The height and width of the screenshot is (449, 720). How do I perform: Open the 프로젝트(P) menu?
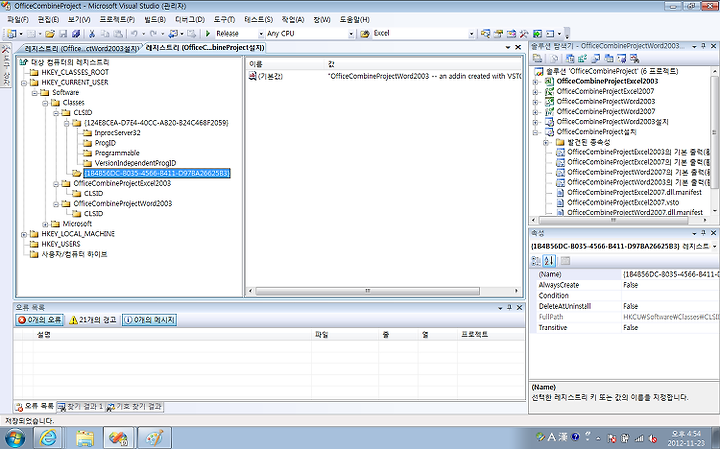tap(117, 19)
